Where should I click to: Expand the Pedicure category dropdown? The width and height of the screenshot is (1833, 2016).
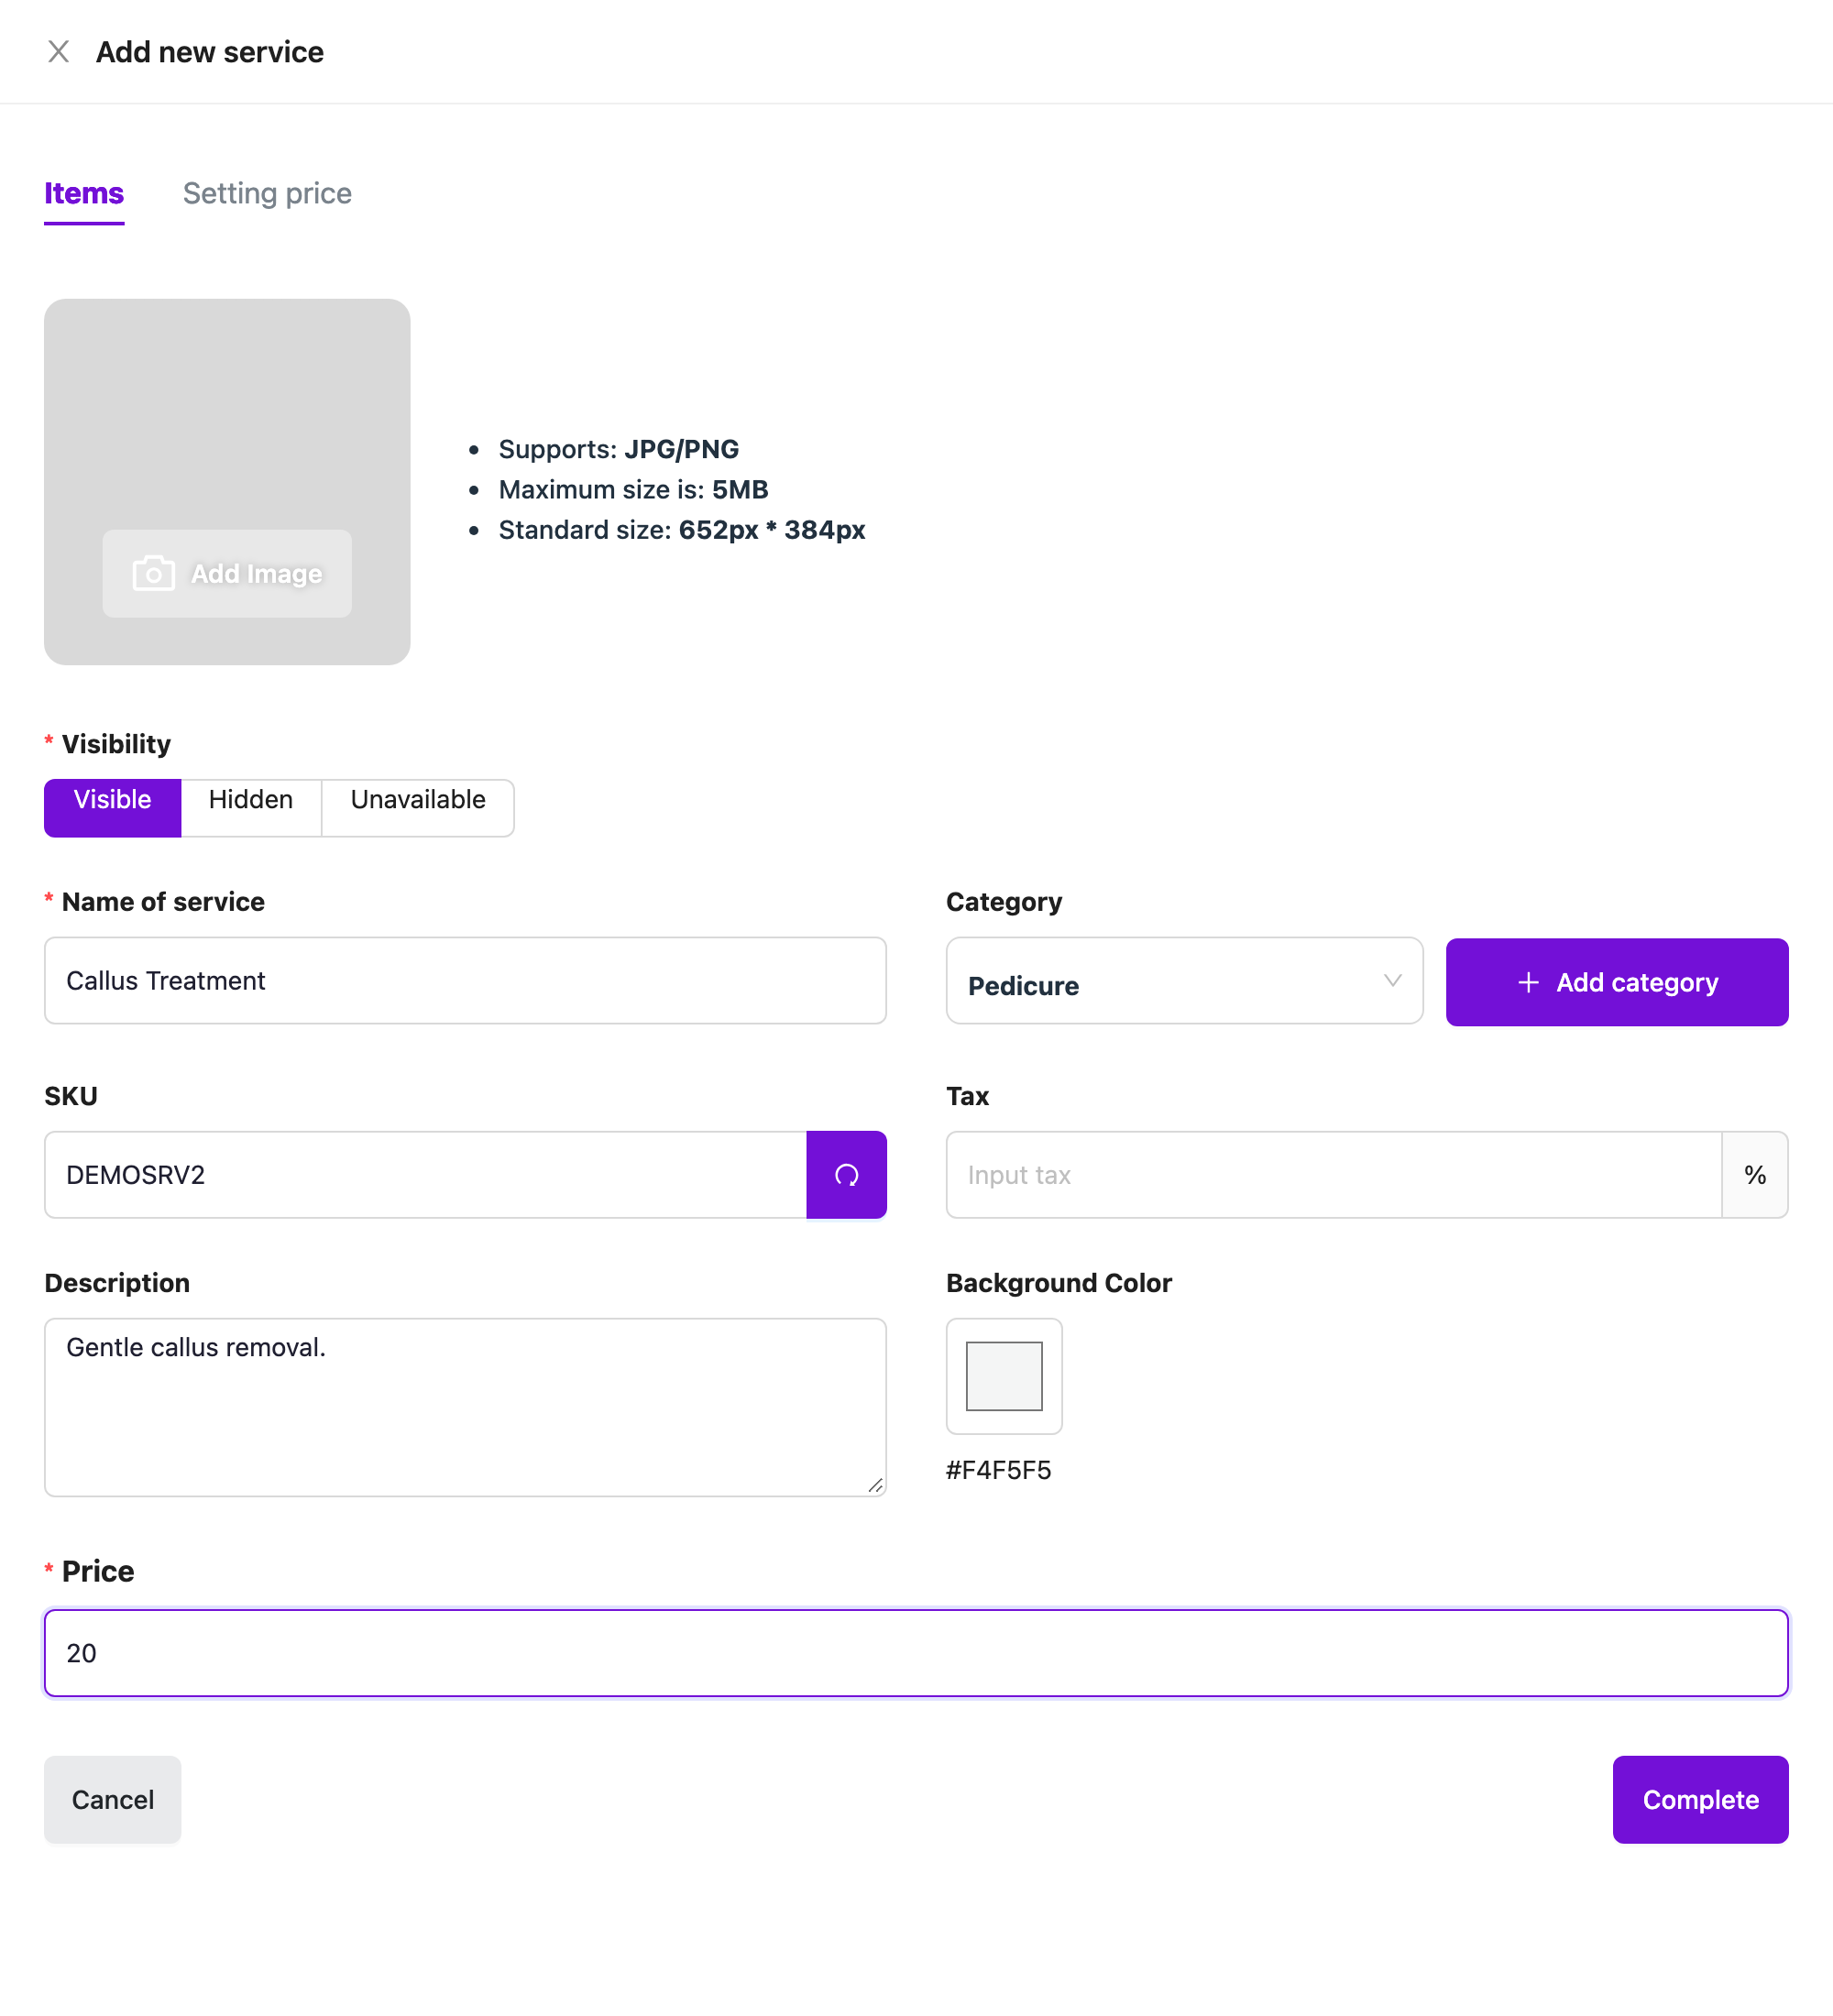pos(1184,981)
